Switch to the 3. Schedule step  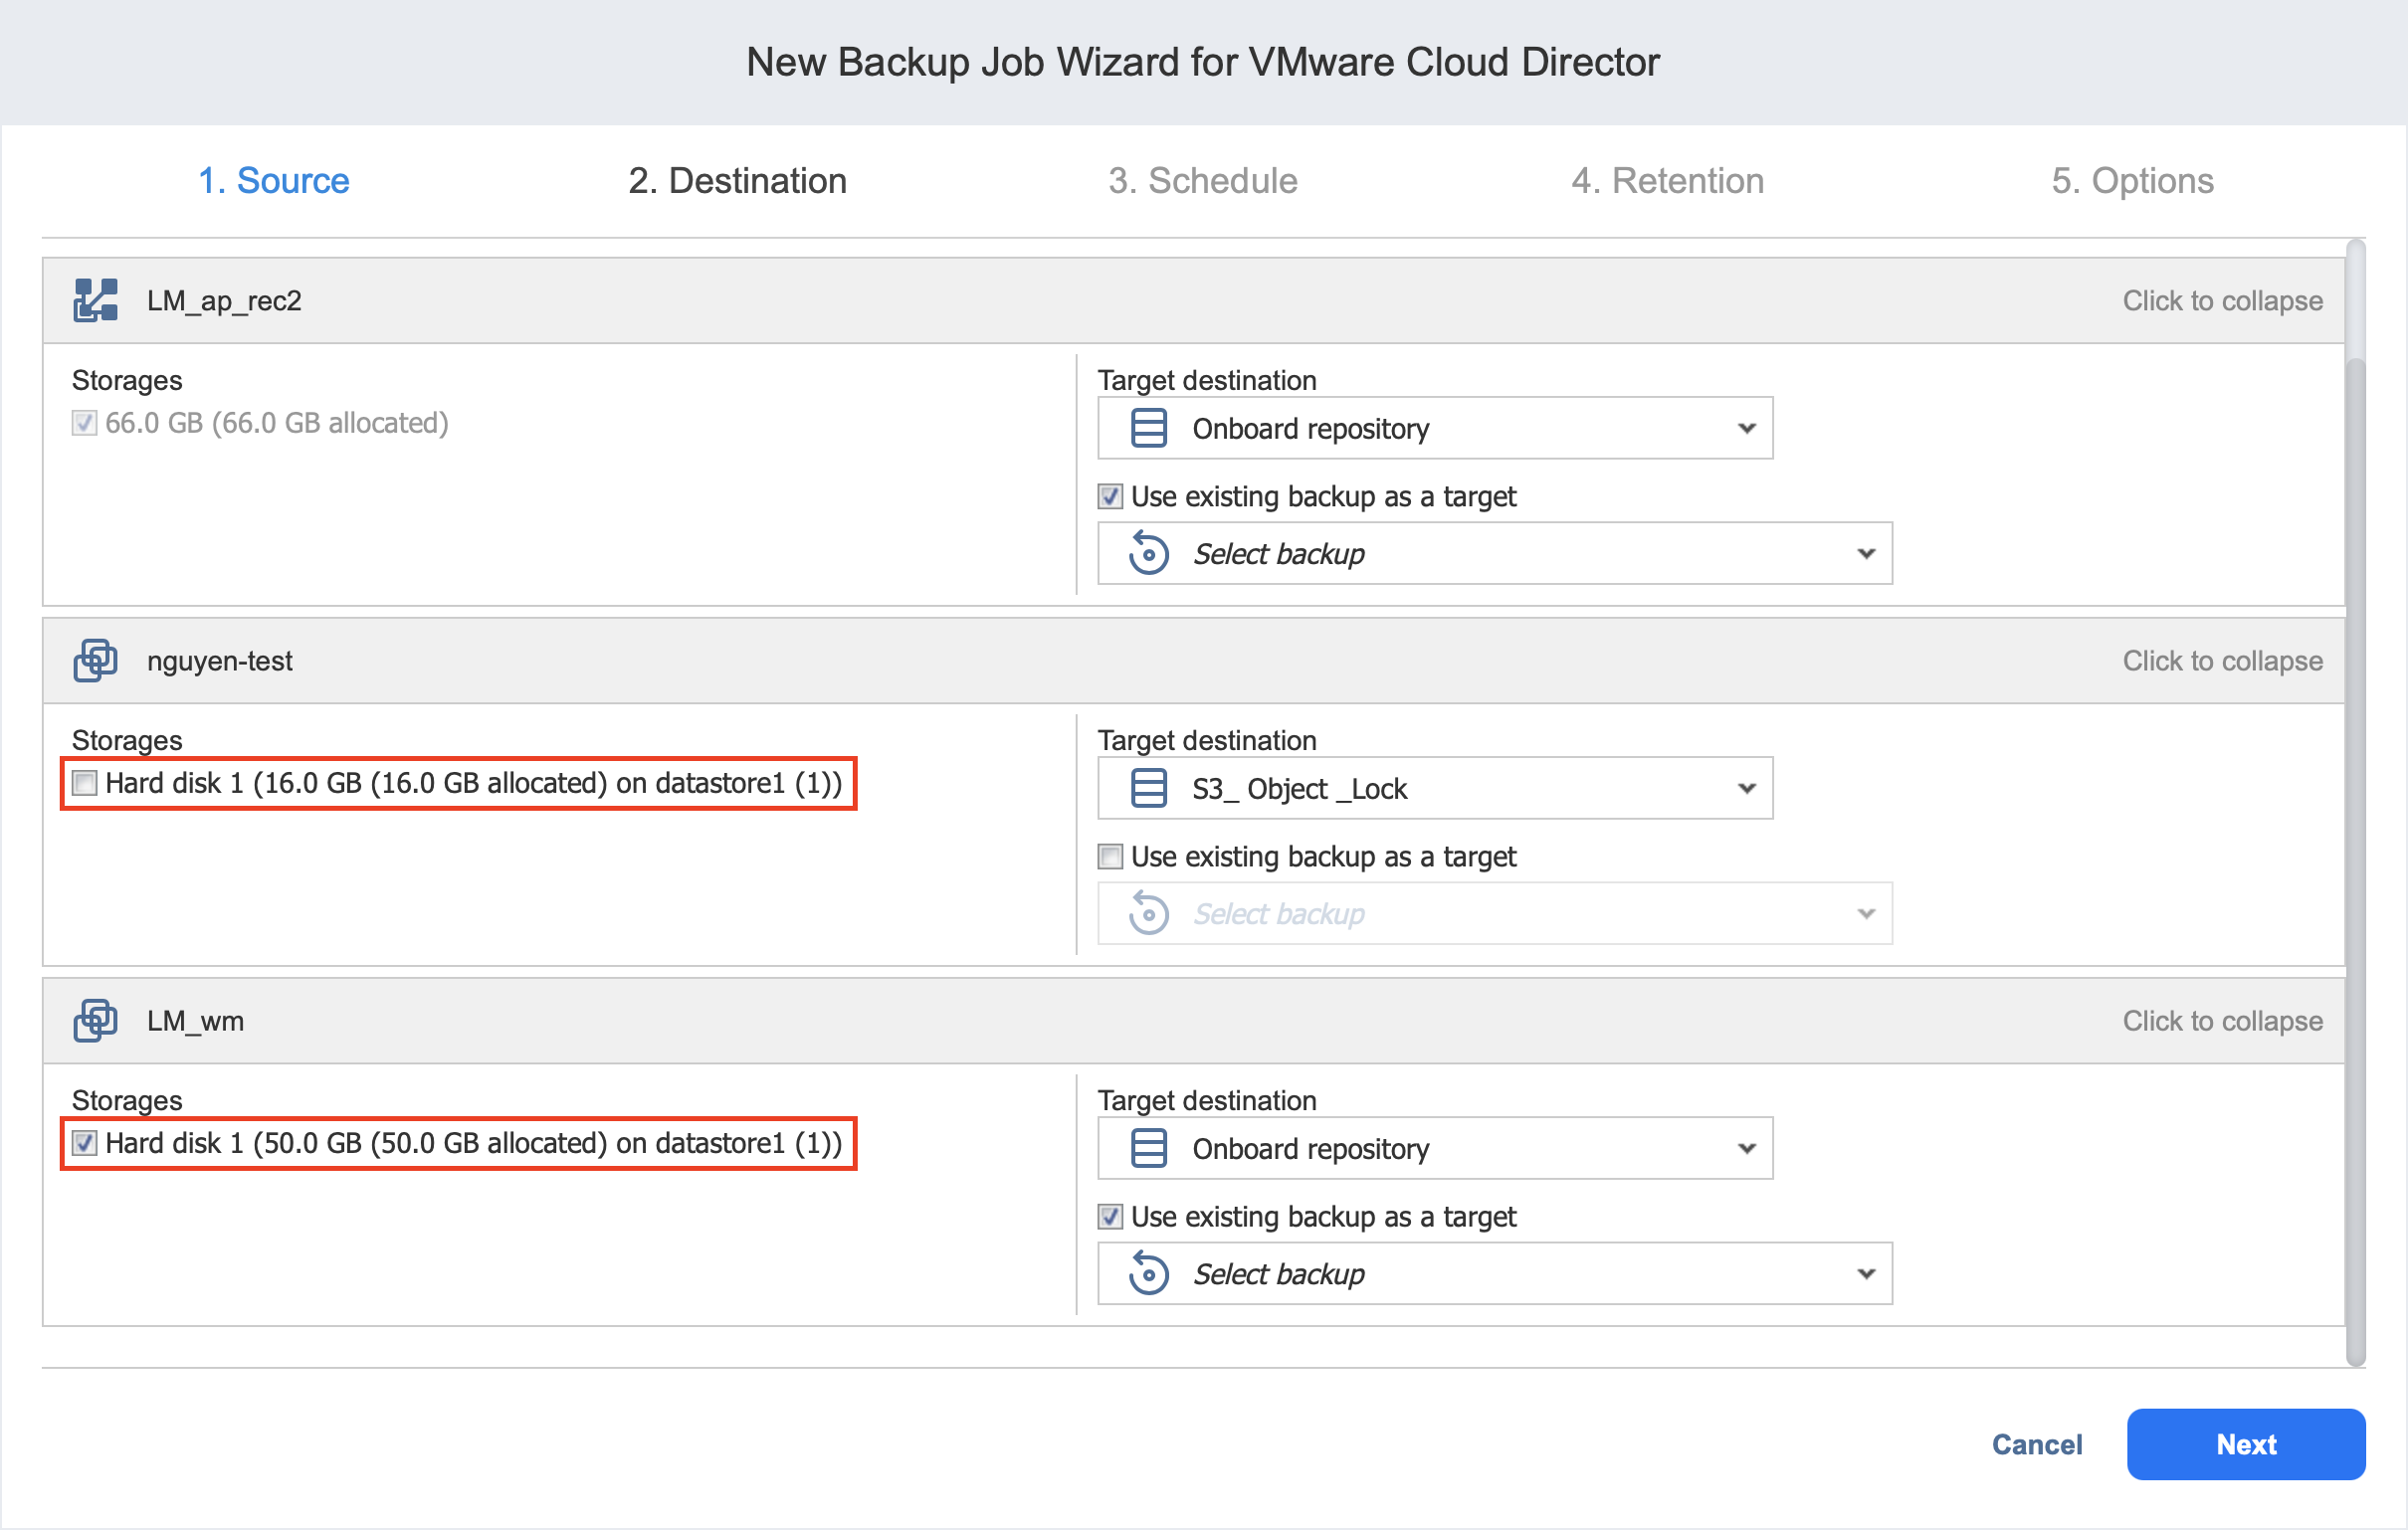click(1202, 181)
